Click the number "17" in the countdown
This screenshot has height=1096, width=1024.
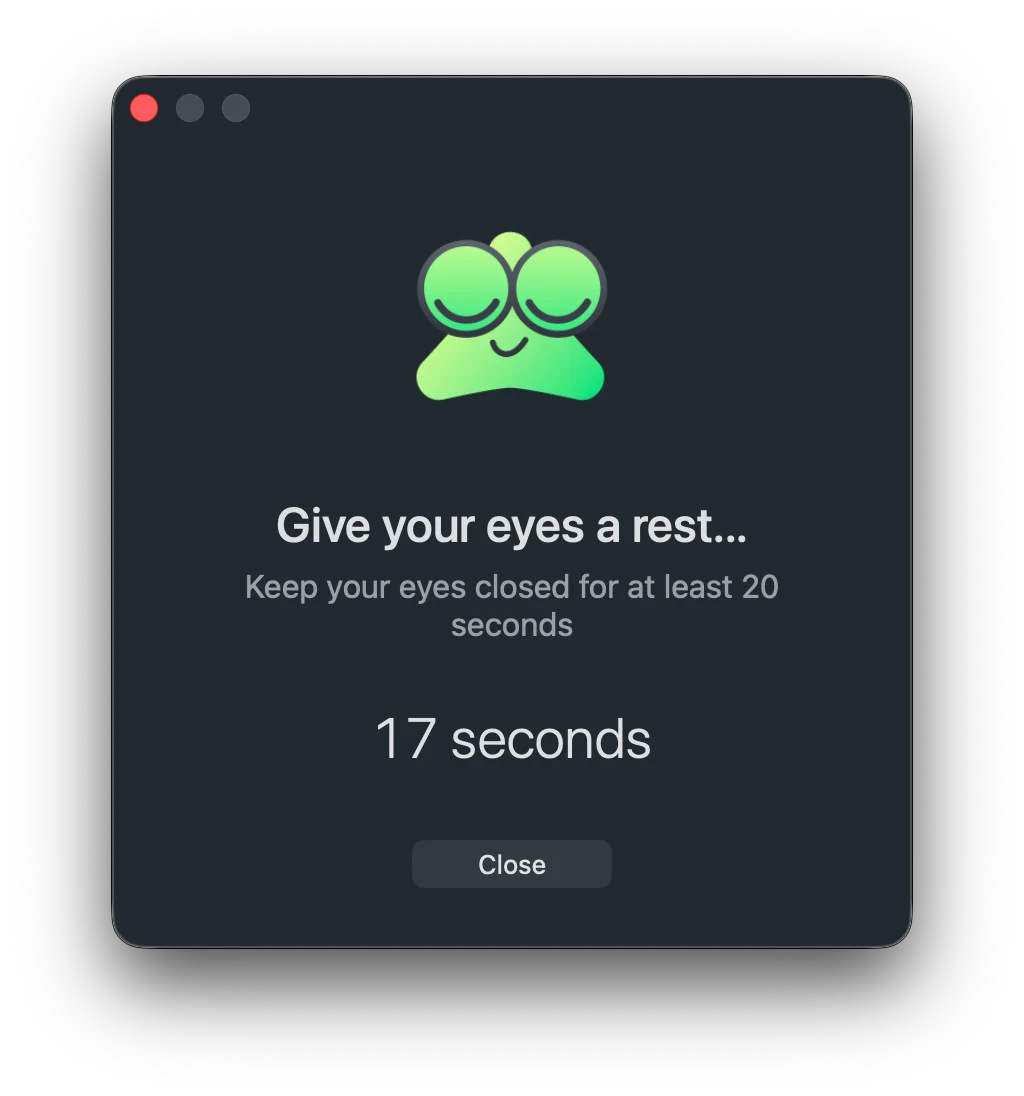[406, 738]
